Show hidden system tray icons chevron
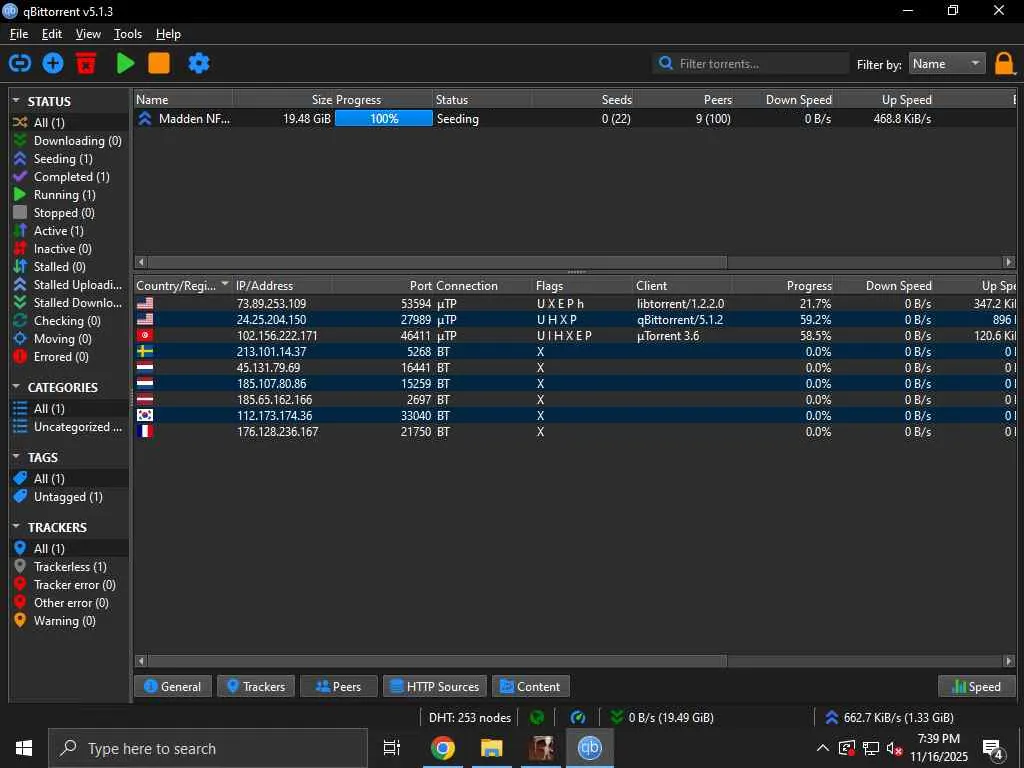Viewport: 1024px width, 768px height. [x=823, y=748]
